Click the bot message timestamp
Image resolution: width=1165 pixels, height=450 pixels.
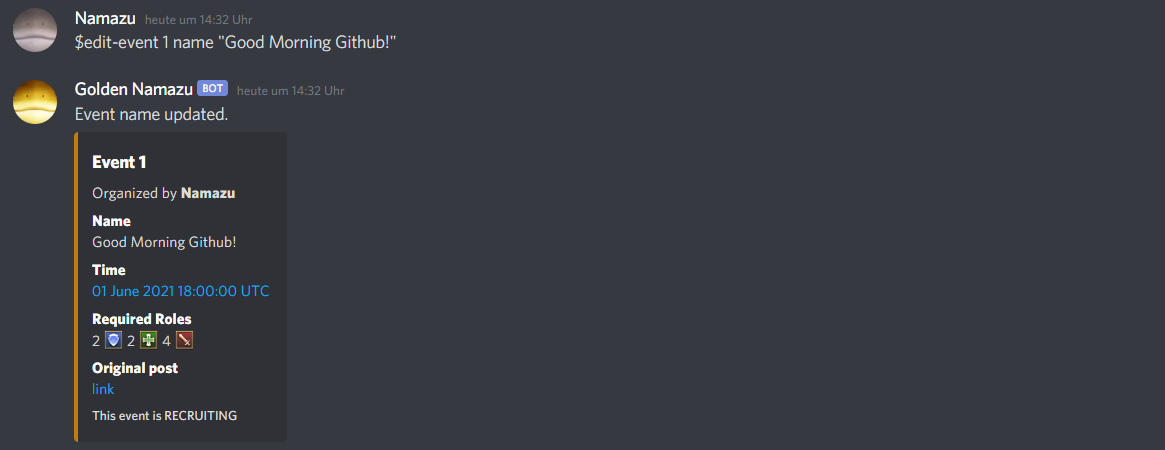point(291,91)
